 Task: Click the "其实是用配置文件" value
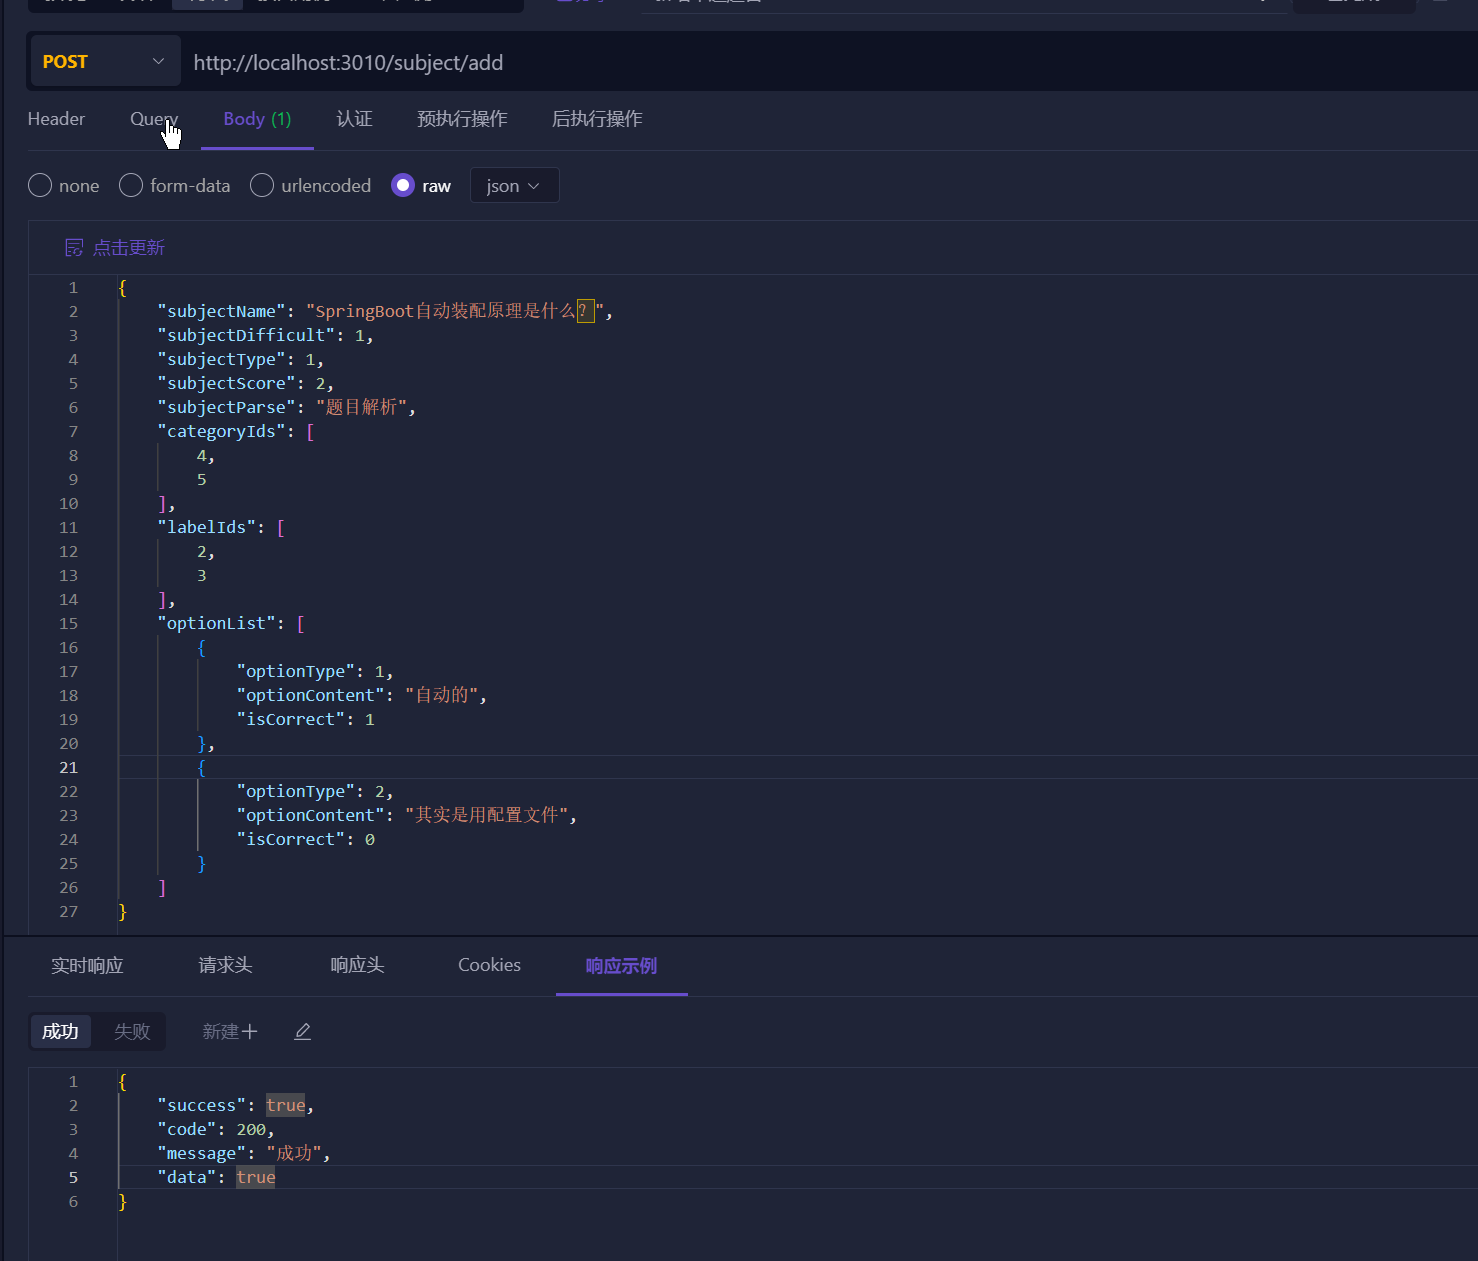[x=487, y=815]
